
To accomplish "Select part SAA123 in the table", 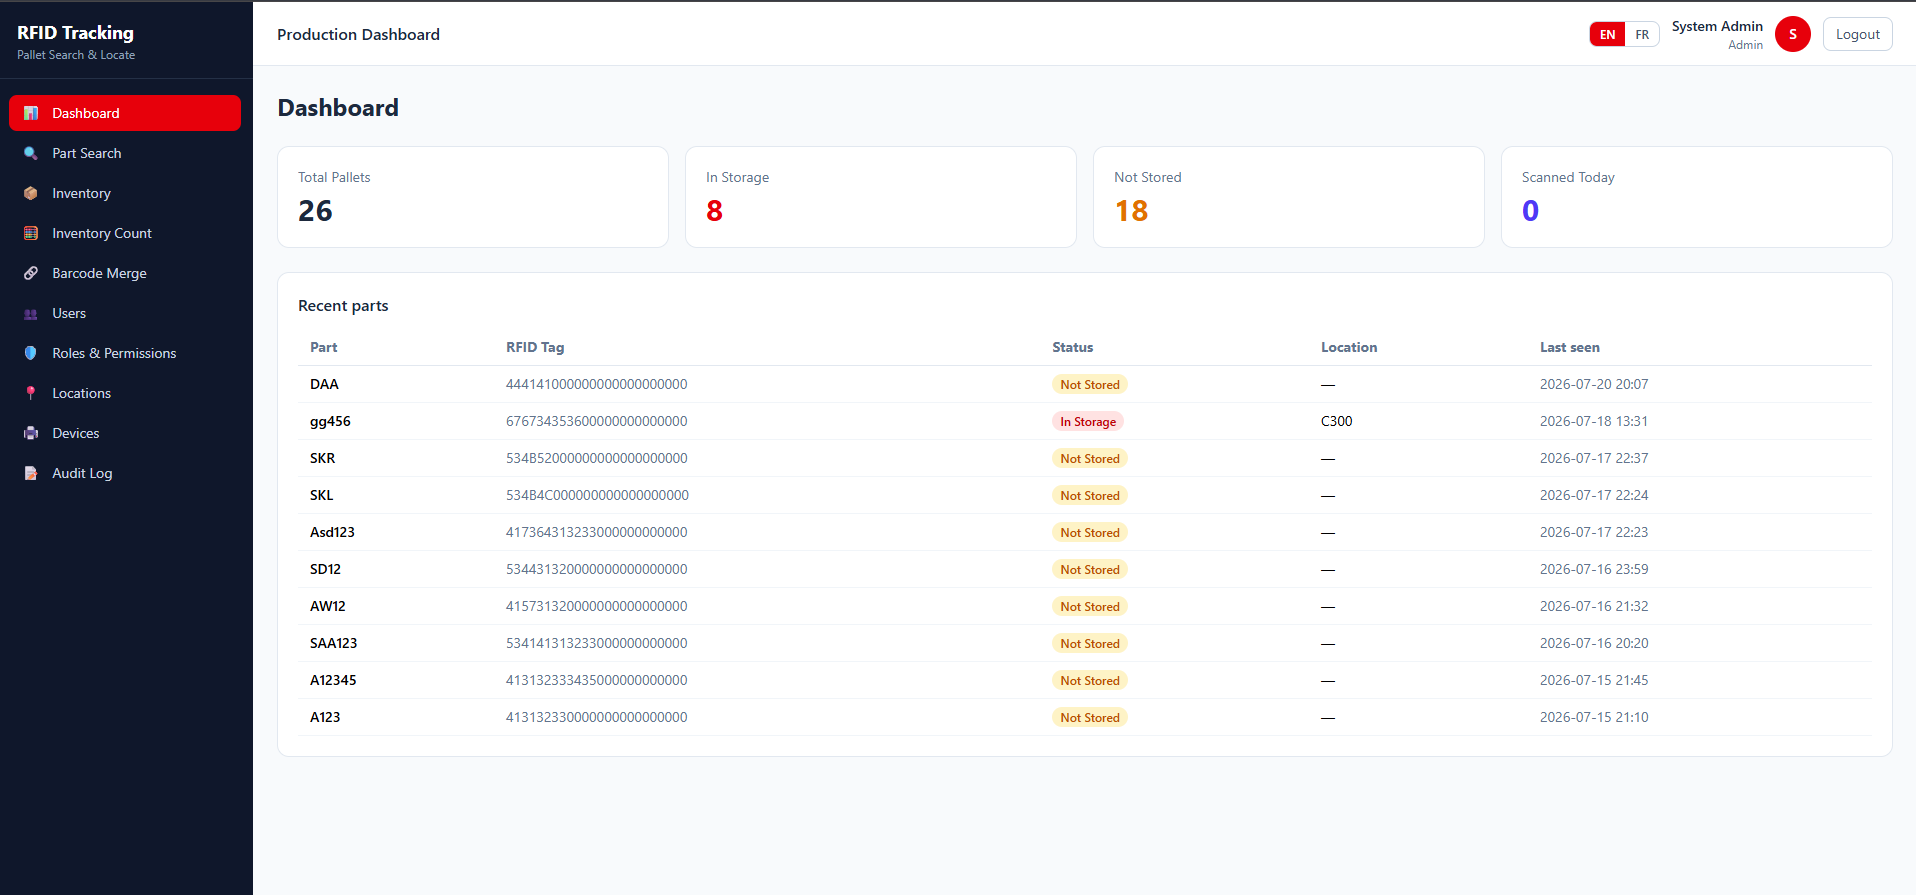I will [333, 643].
